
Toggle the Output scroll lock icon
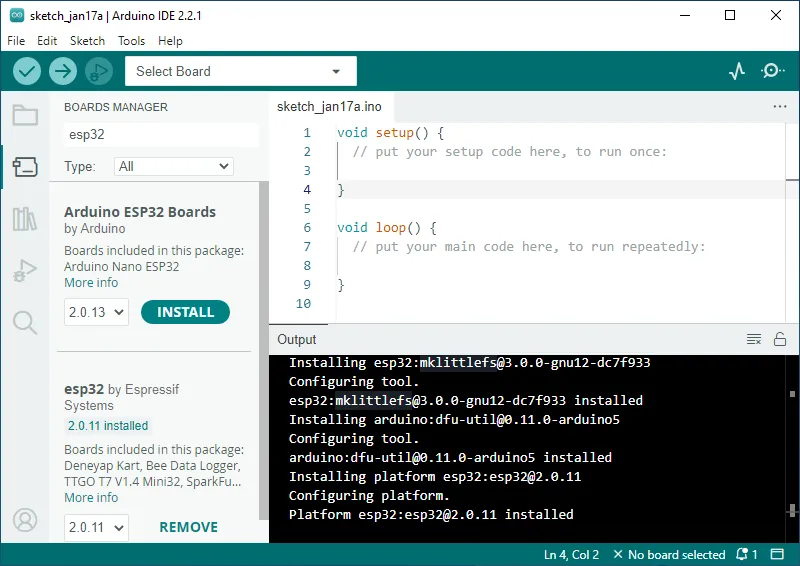click(x=780, y=339)
